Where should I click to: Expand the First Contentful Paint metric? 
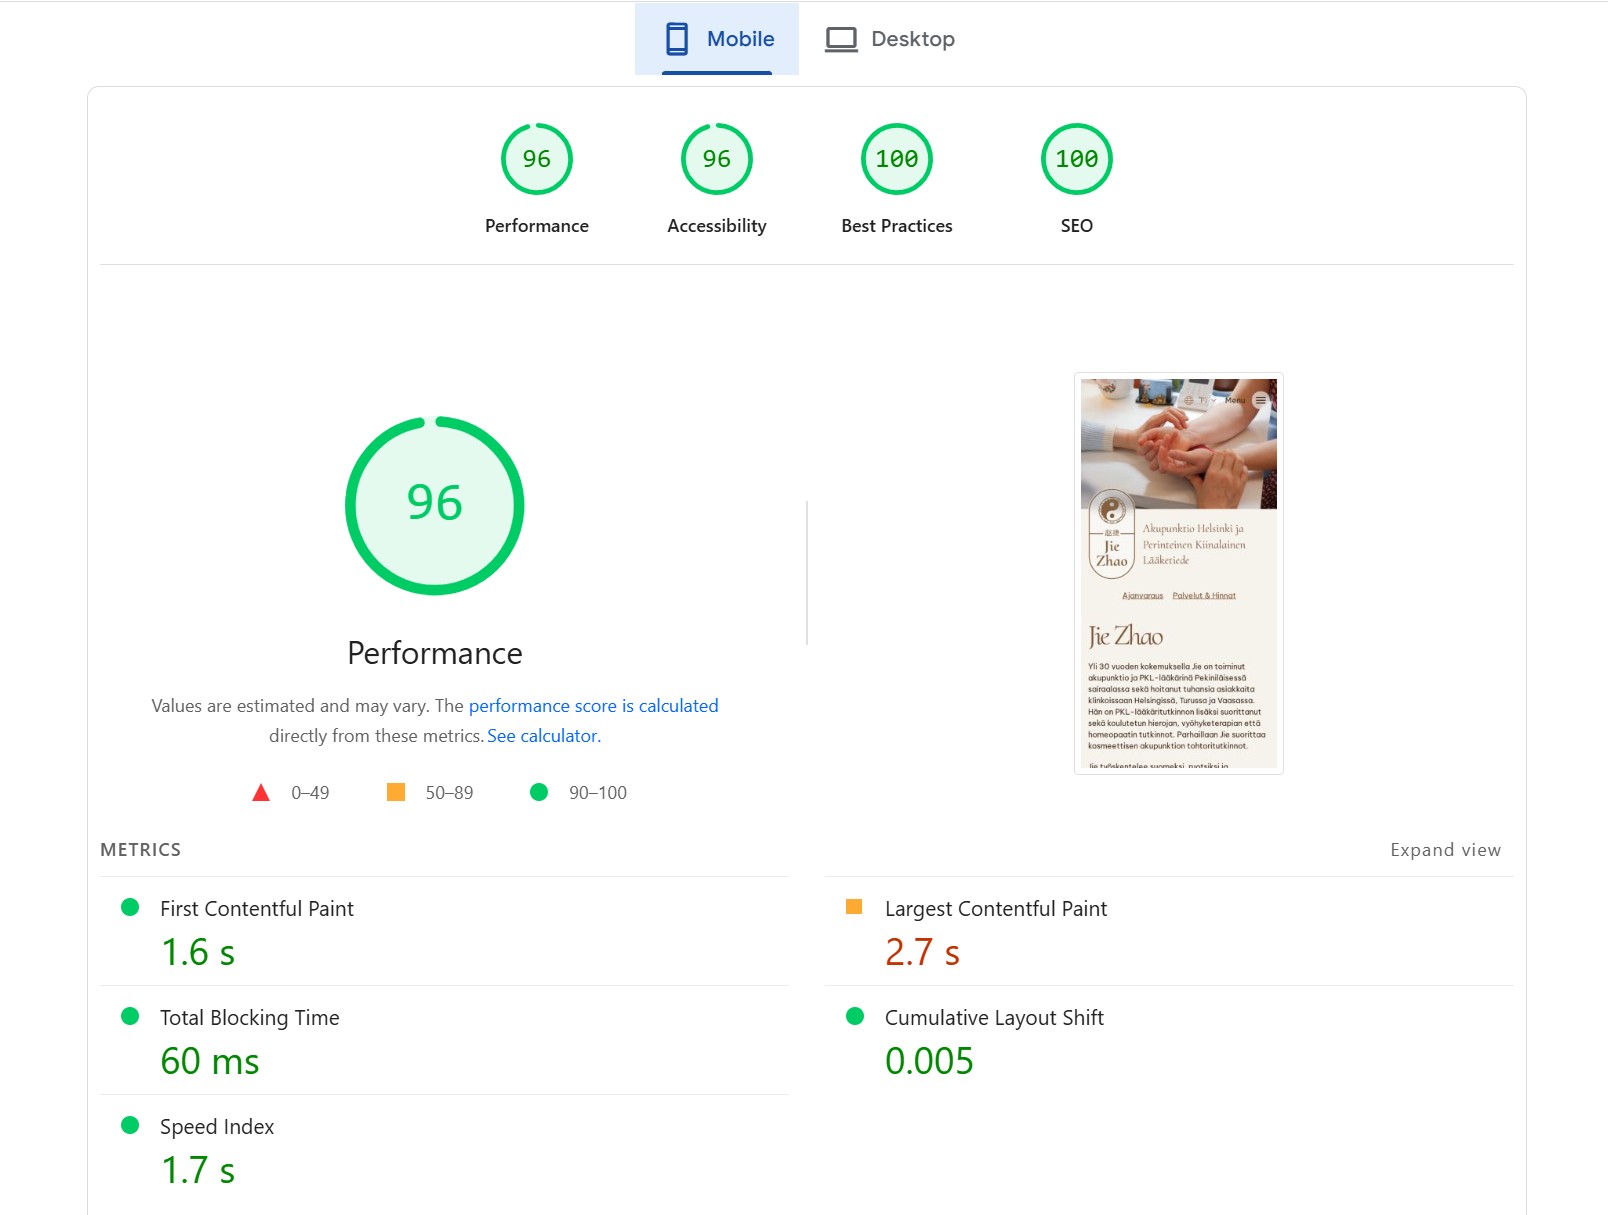point(257,909)
